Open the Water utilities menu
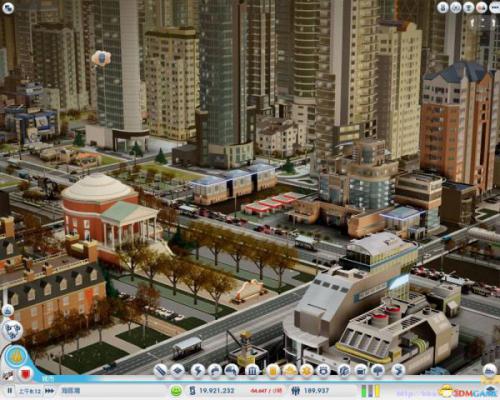The image size is (500, 400). pos(215,370)
